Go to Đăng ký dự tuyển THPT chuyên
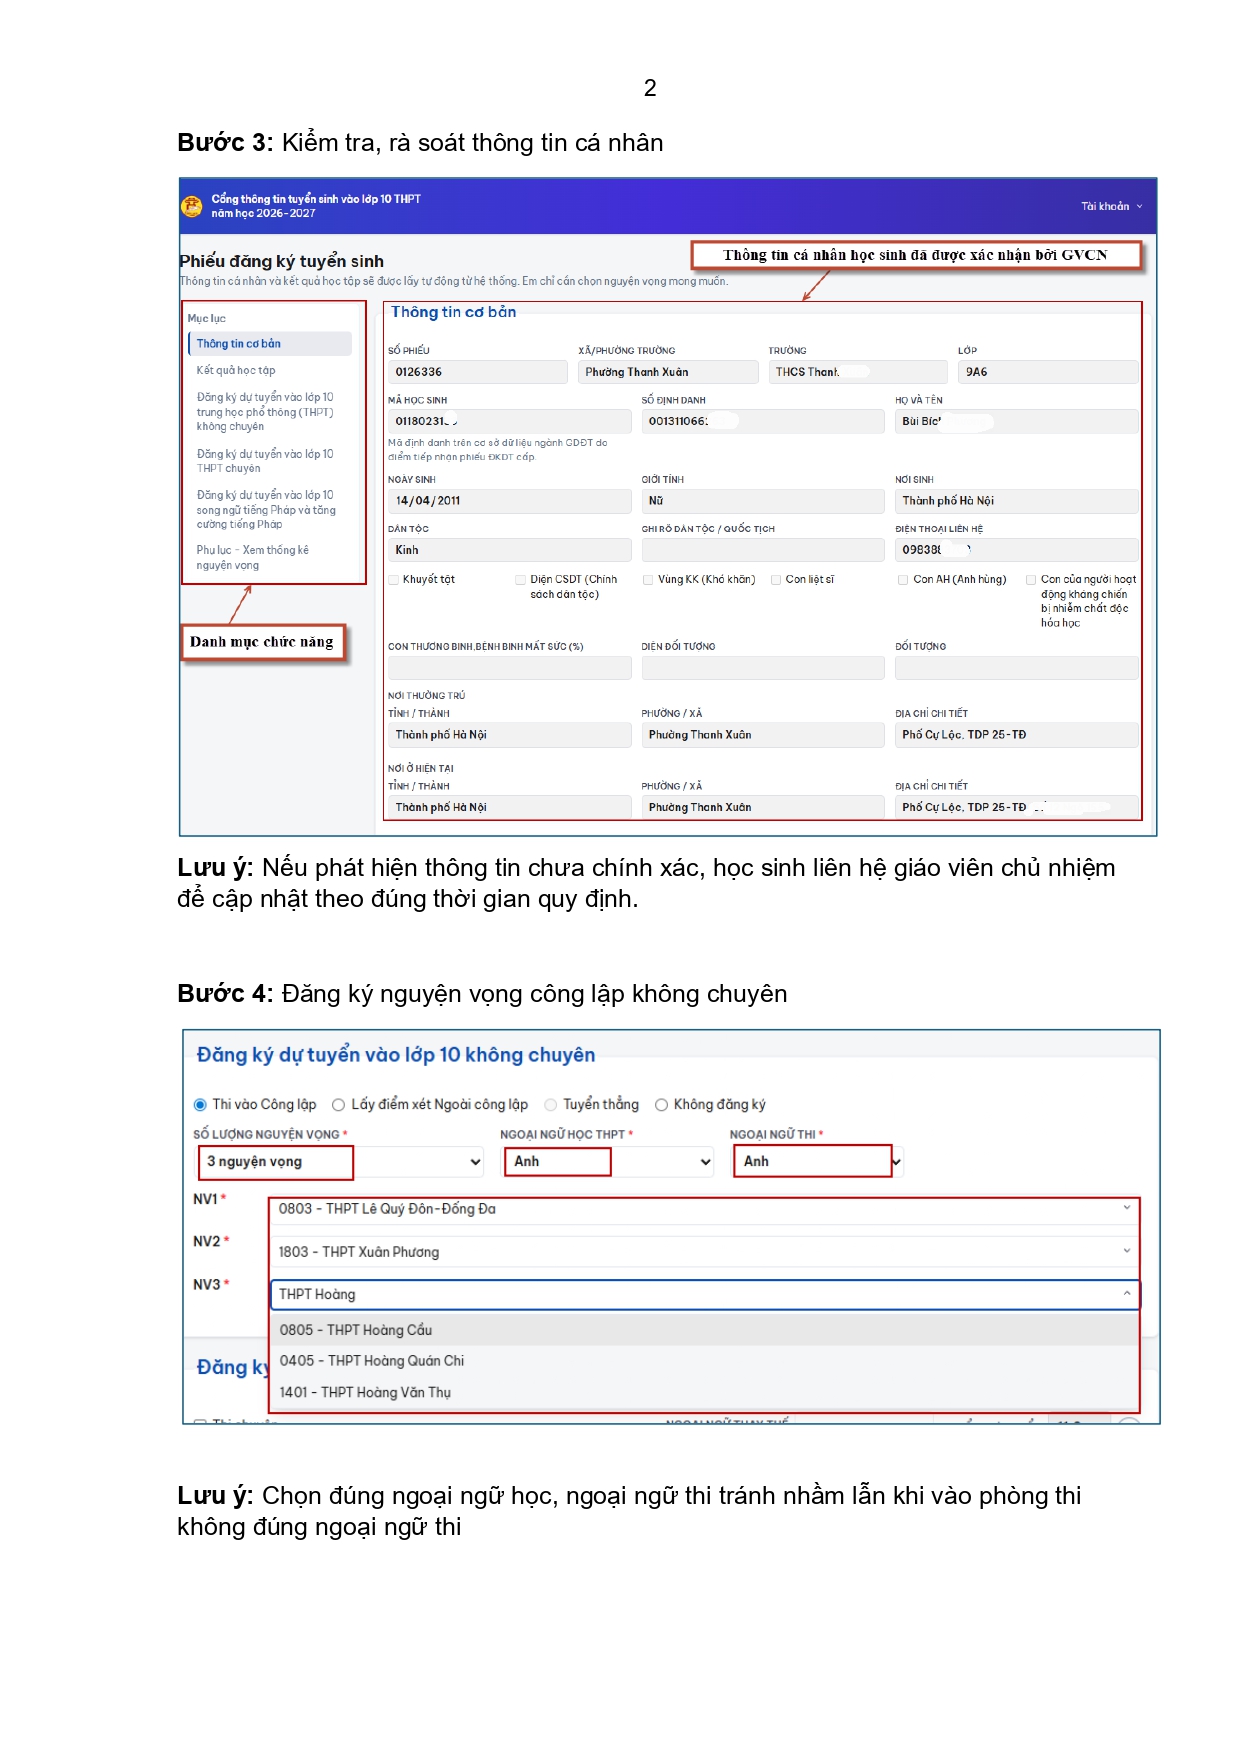The image size is (1241, 1755). click(264, 461)
